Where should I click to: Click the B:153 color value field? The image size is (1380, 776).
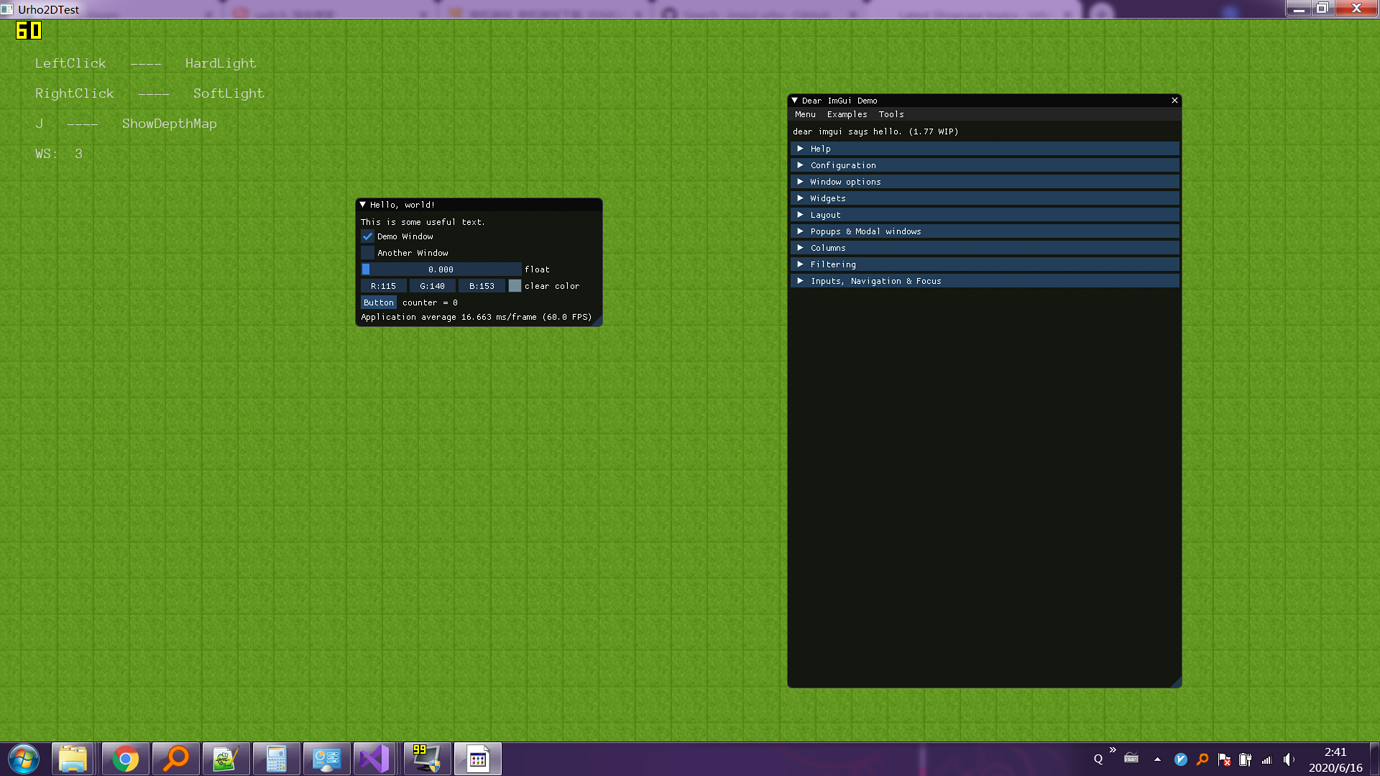click(x=482, y=286)
